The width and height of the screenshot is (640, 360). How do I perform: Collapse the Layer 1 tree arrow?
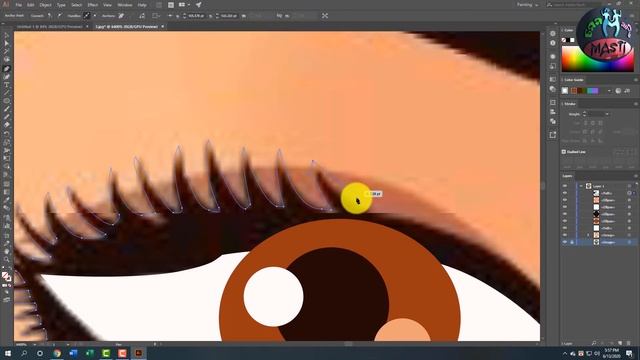click(581, 186)
